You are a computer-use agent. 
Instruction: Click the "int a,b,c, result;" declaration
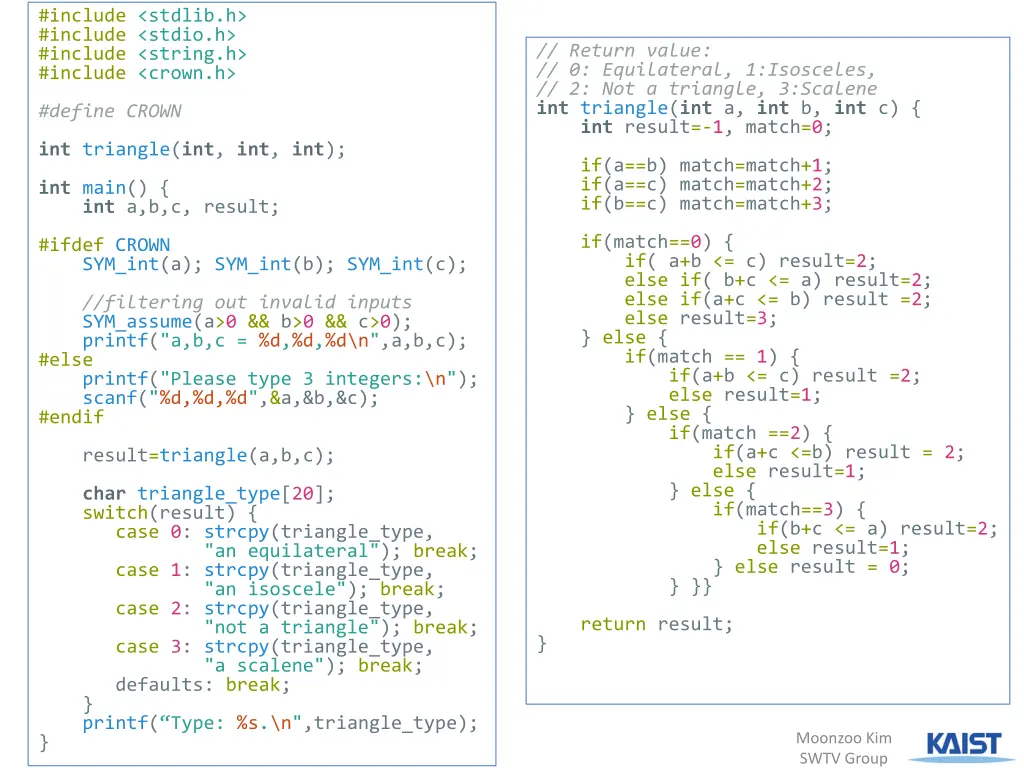point(181,207)
